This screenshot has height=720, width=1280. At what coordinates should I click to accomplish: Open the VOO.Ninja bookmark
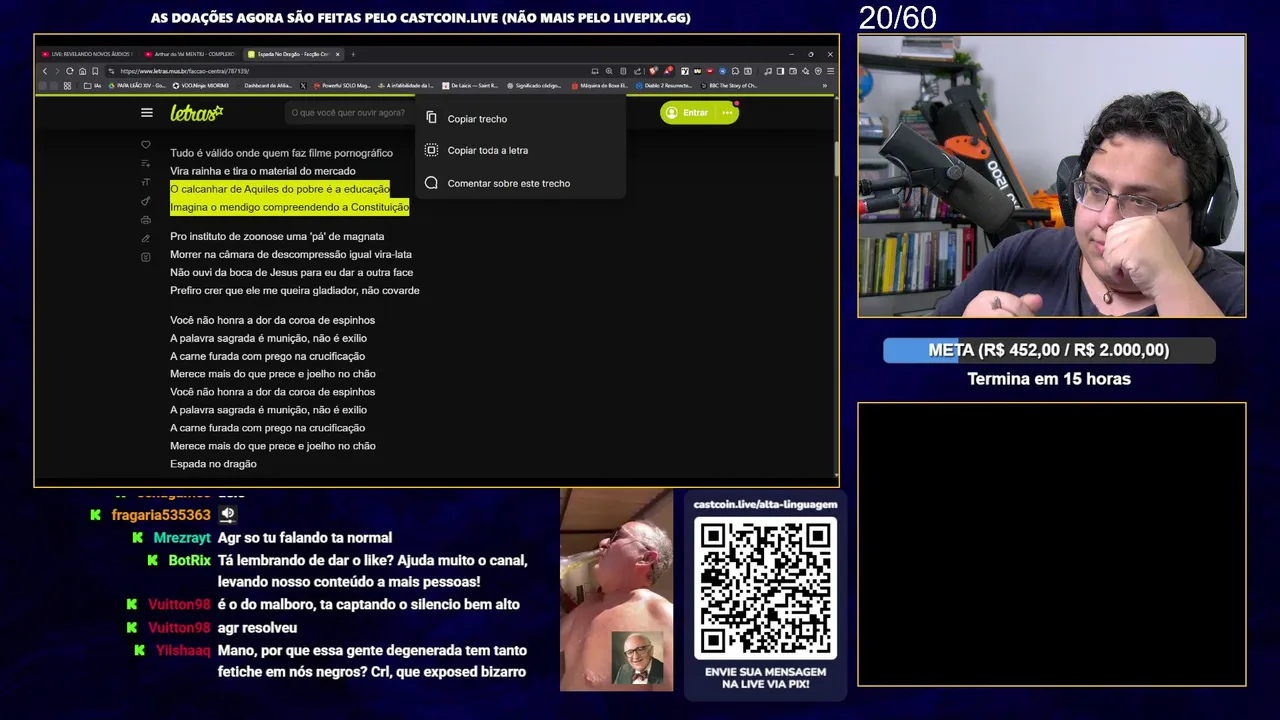click(x=200, y=86)
